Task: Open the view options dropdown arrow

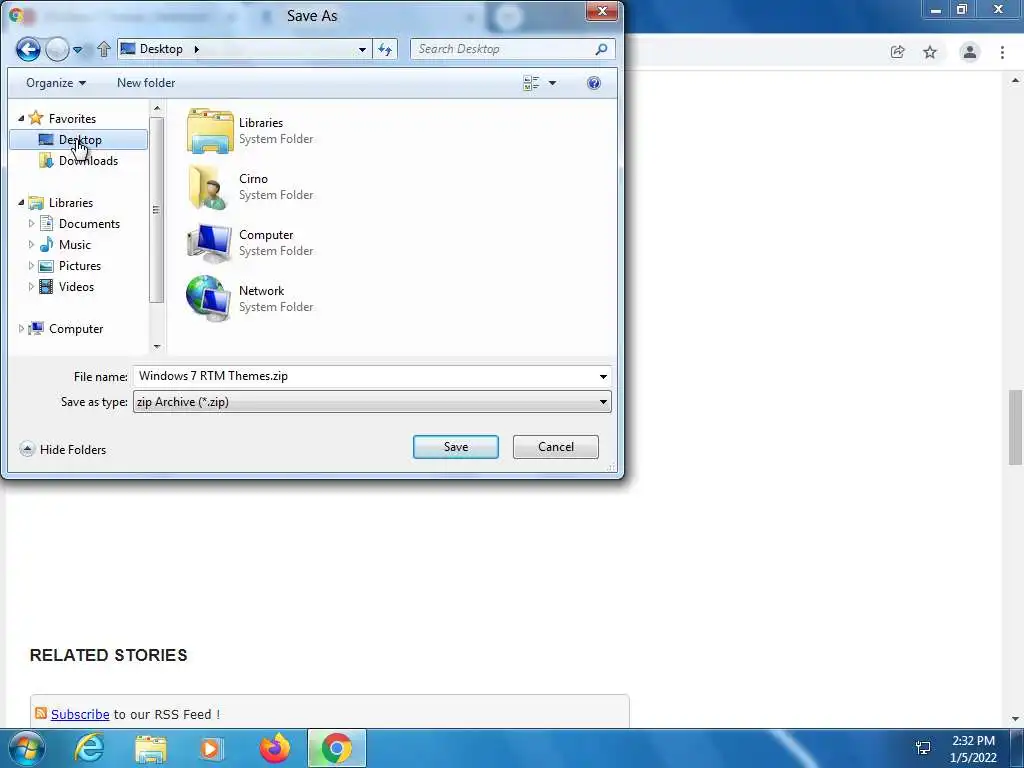Action: tap(552, 83)
